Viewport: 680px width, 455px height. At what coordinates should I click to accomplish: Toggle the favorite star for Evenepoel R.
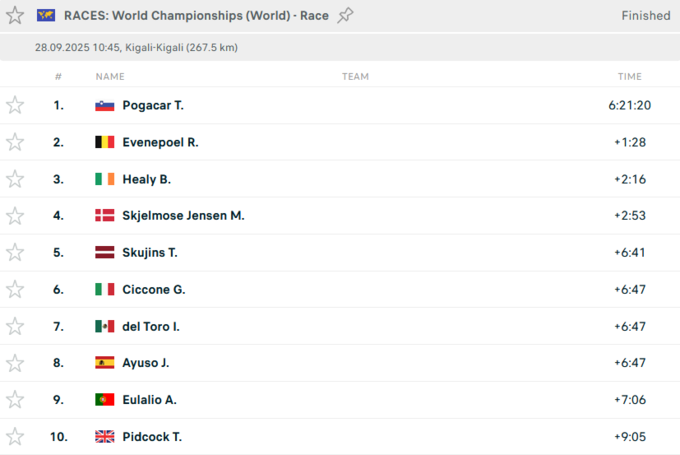[x=15, y=142]
